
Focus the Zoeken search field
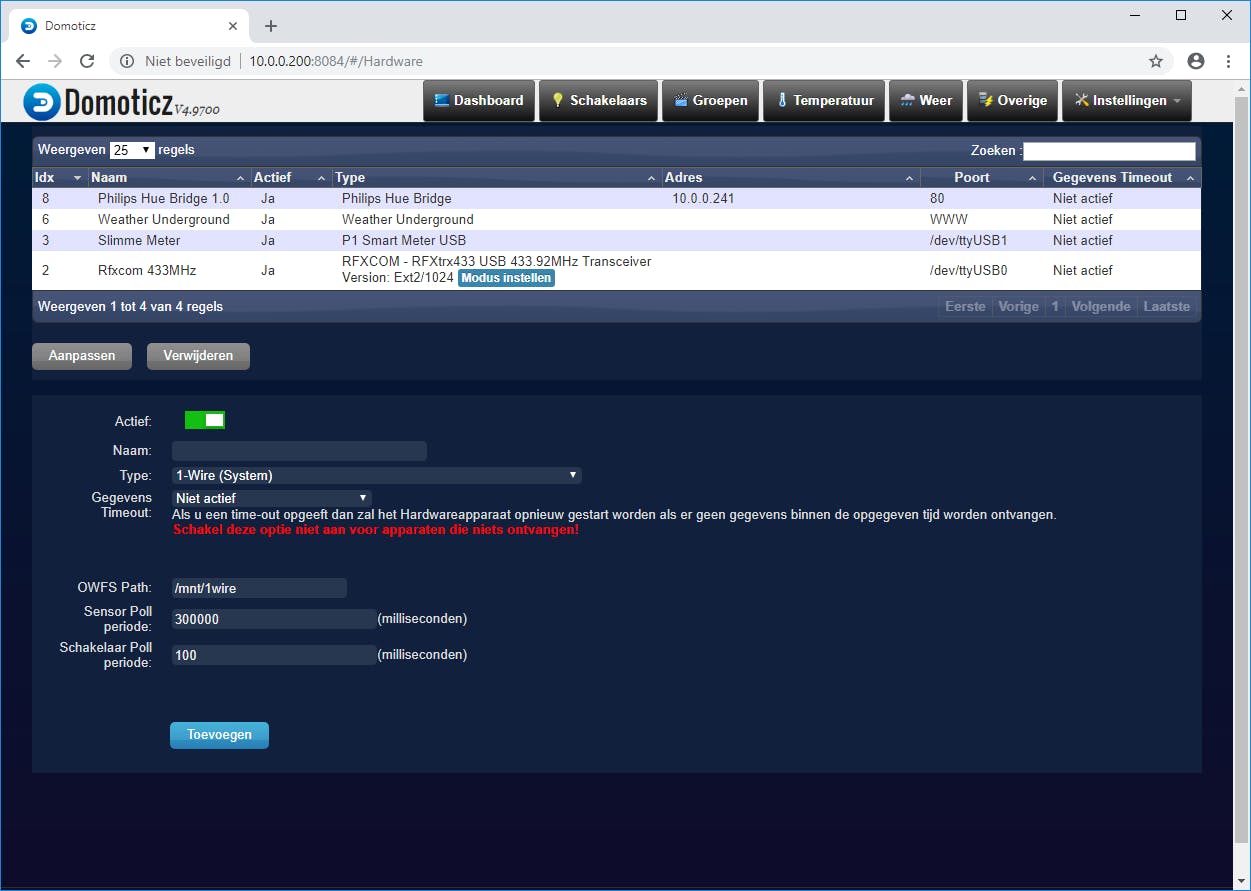(x=1109, y=151)
